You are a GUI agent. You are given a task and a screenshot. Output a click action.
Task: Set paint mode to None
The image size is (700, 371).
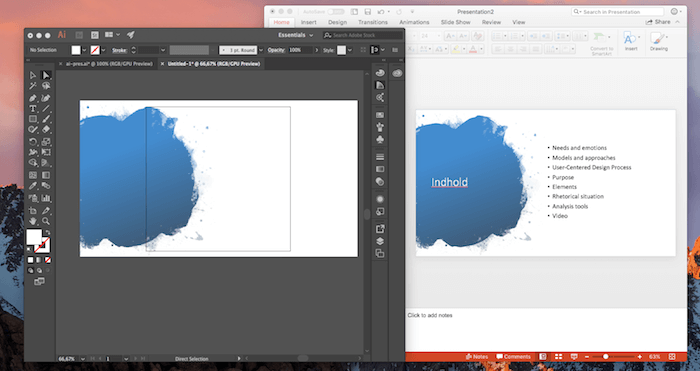tap(47, 260)
